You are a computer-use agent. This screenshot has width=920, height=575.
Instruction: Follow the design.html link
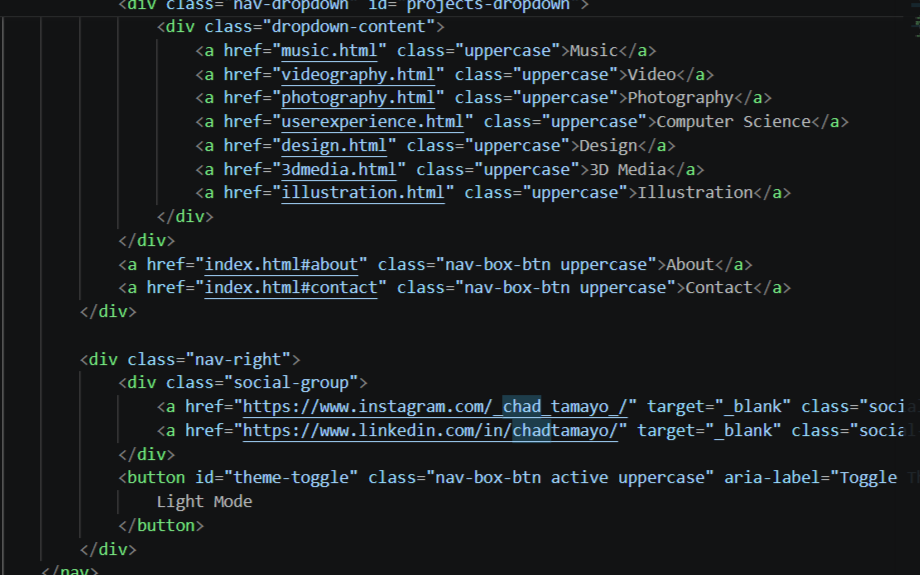334,146
